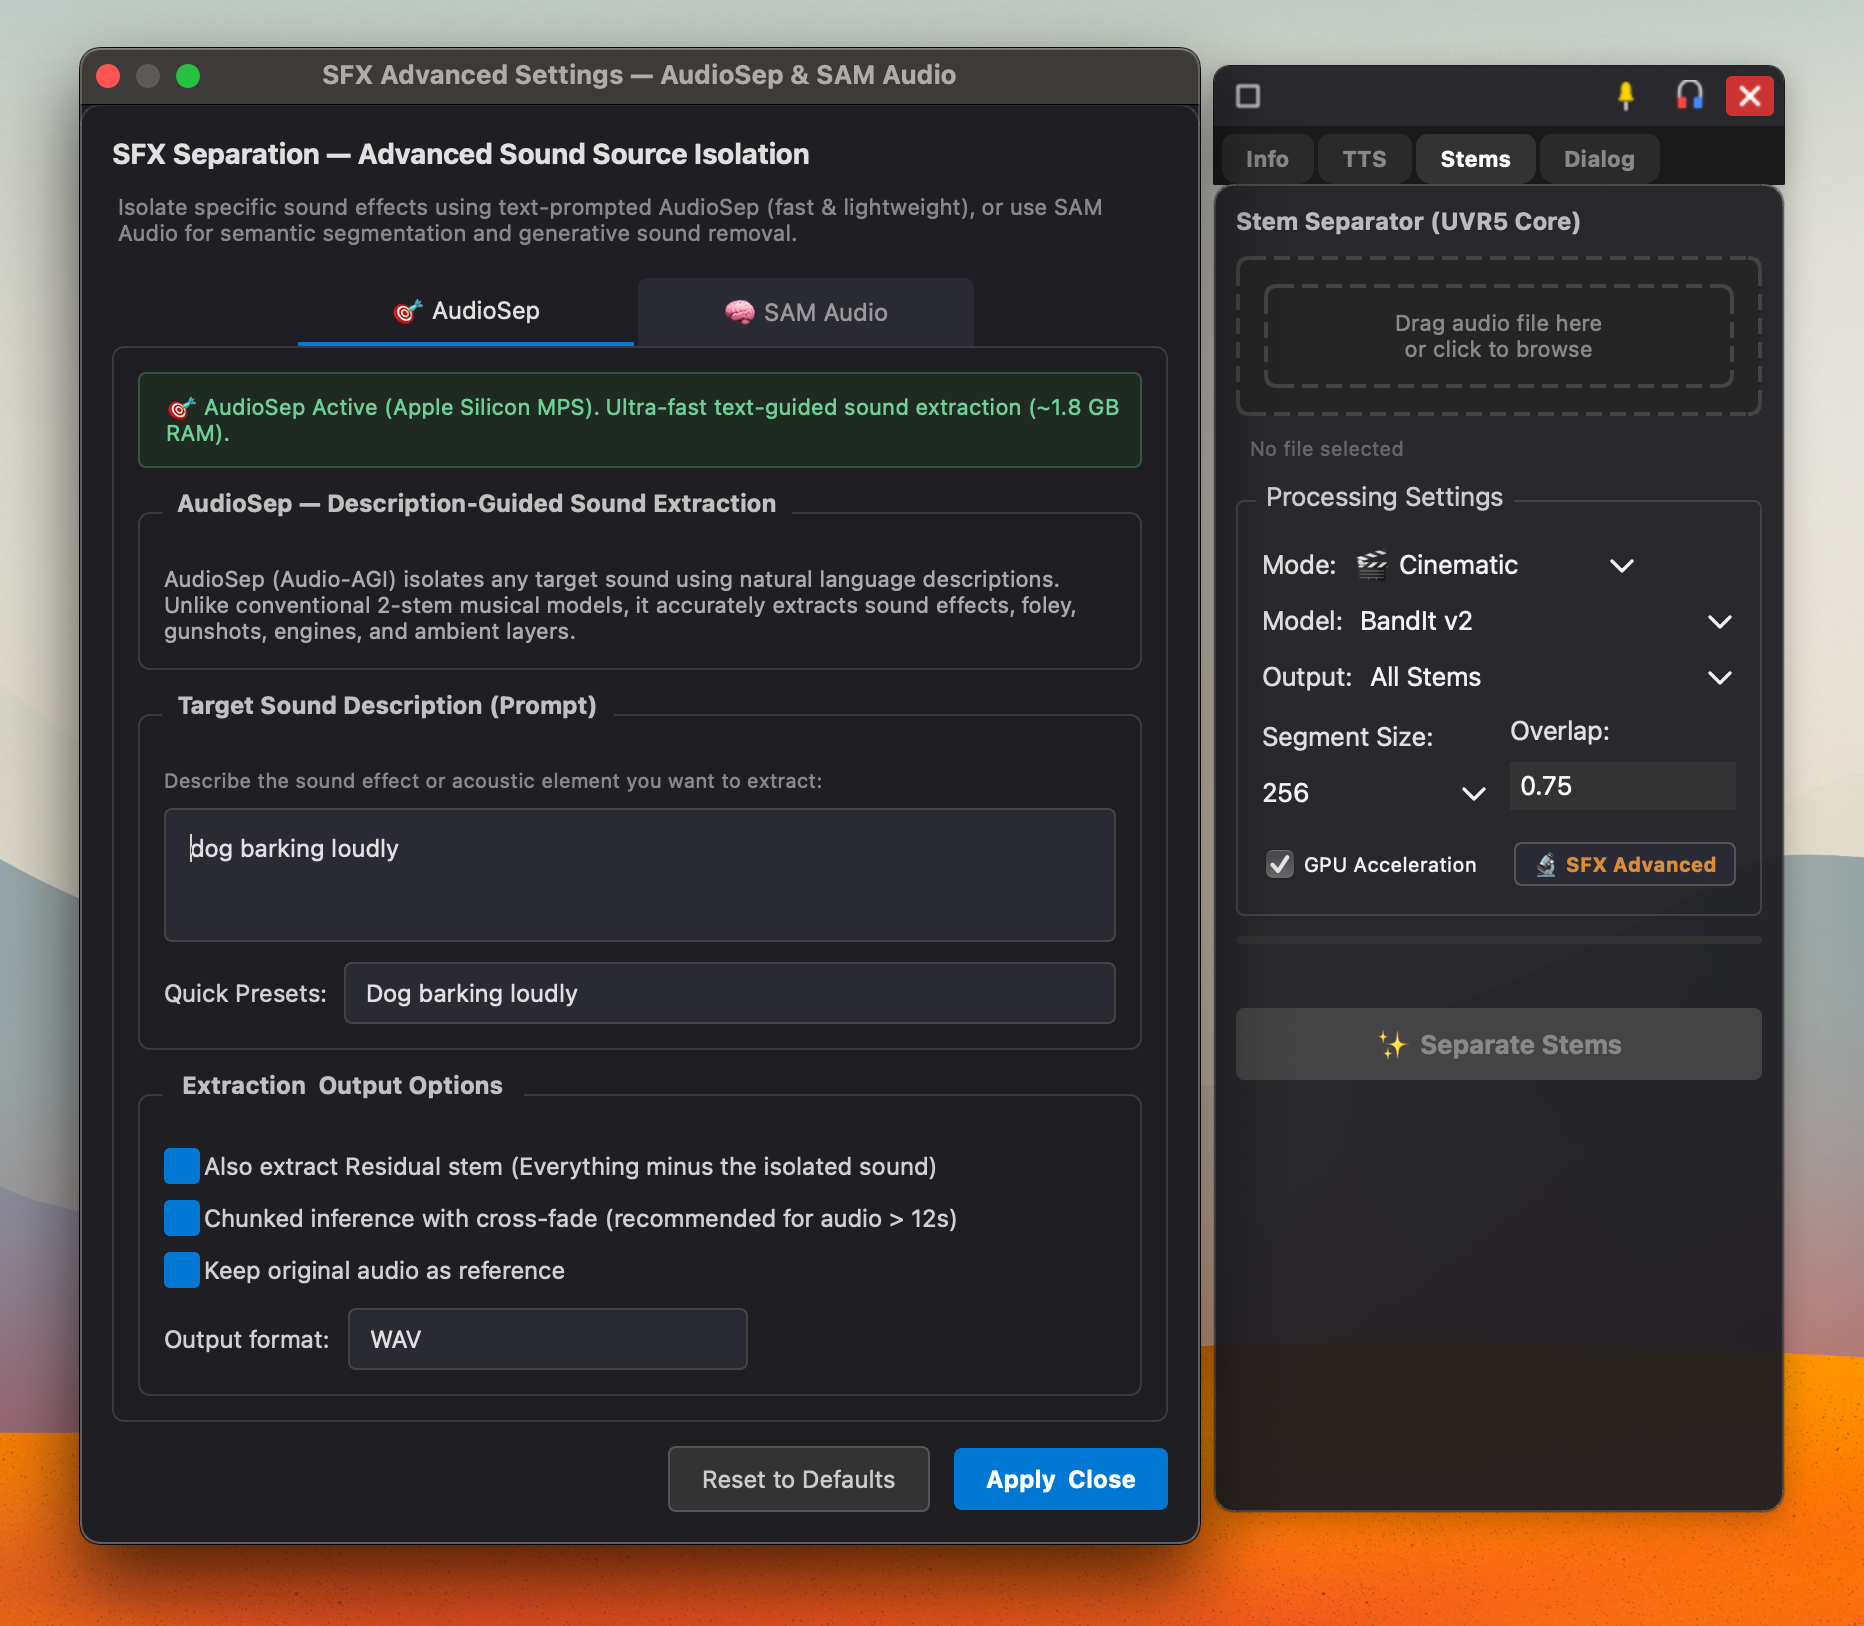Click the pin icon in the side panel
Viewport: 1864px width, 1626px height.
(1626, 96)
